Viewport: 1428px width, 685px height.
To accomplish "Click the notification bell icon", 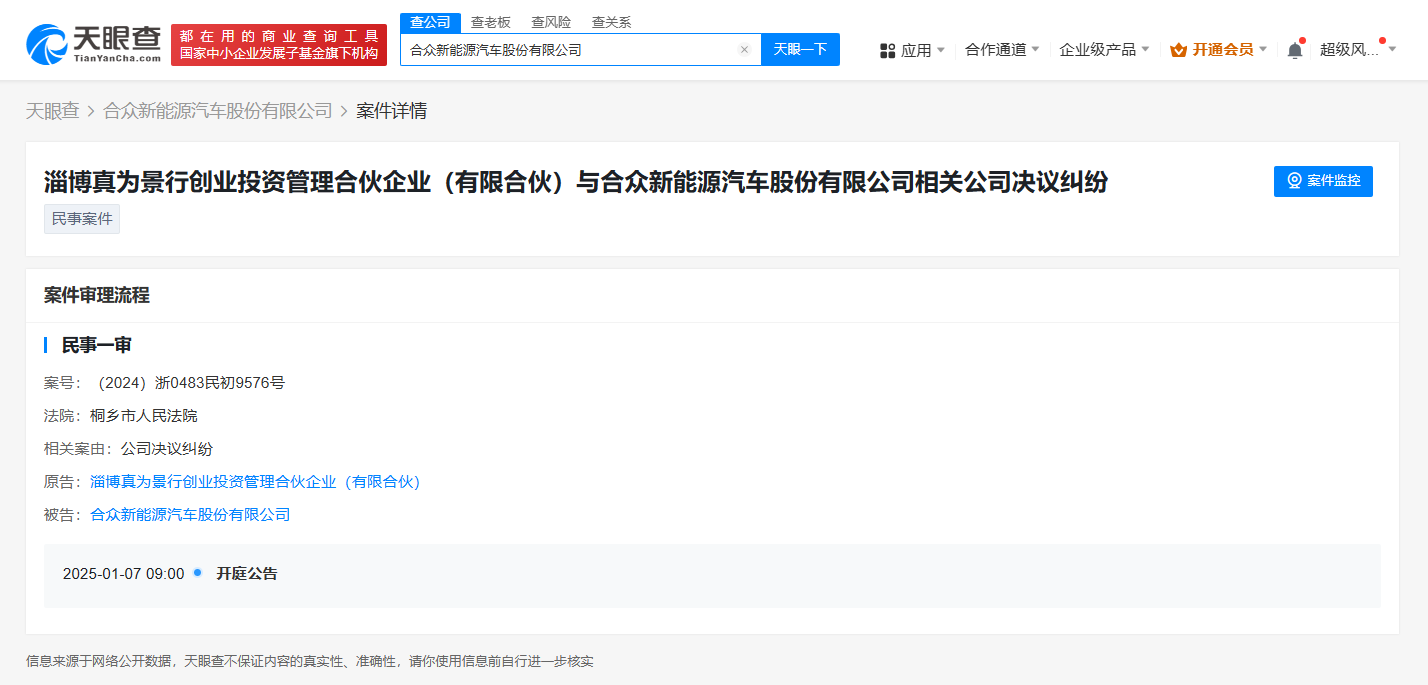I will point(1294,48).
